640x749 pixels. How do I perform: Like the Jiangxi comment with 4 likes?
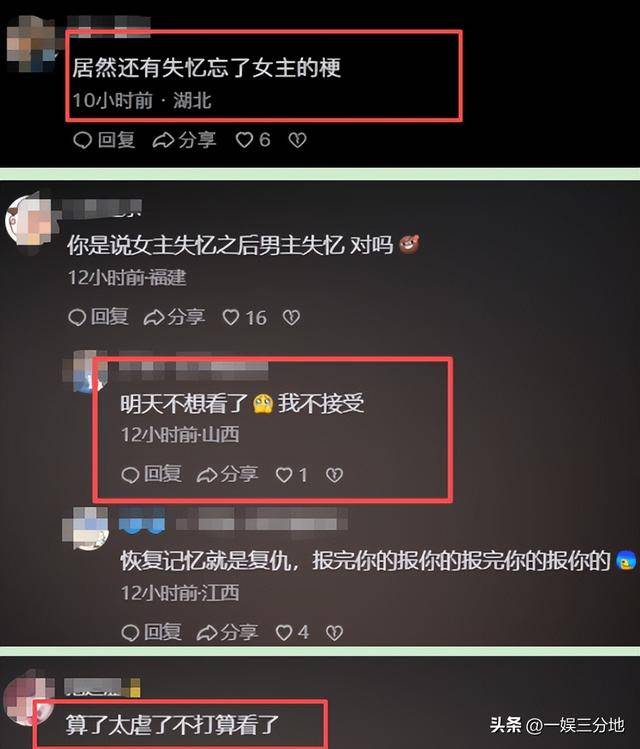(284, 633)
